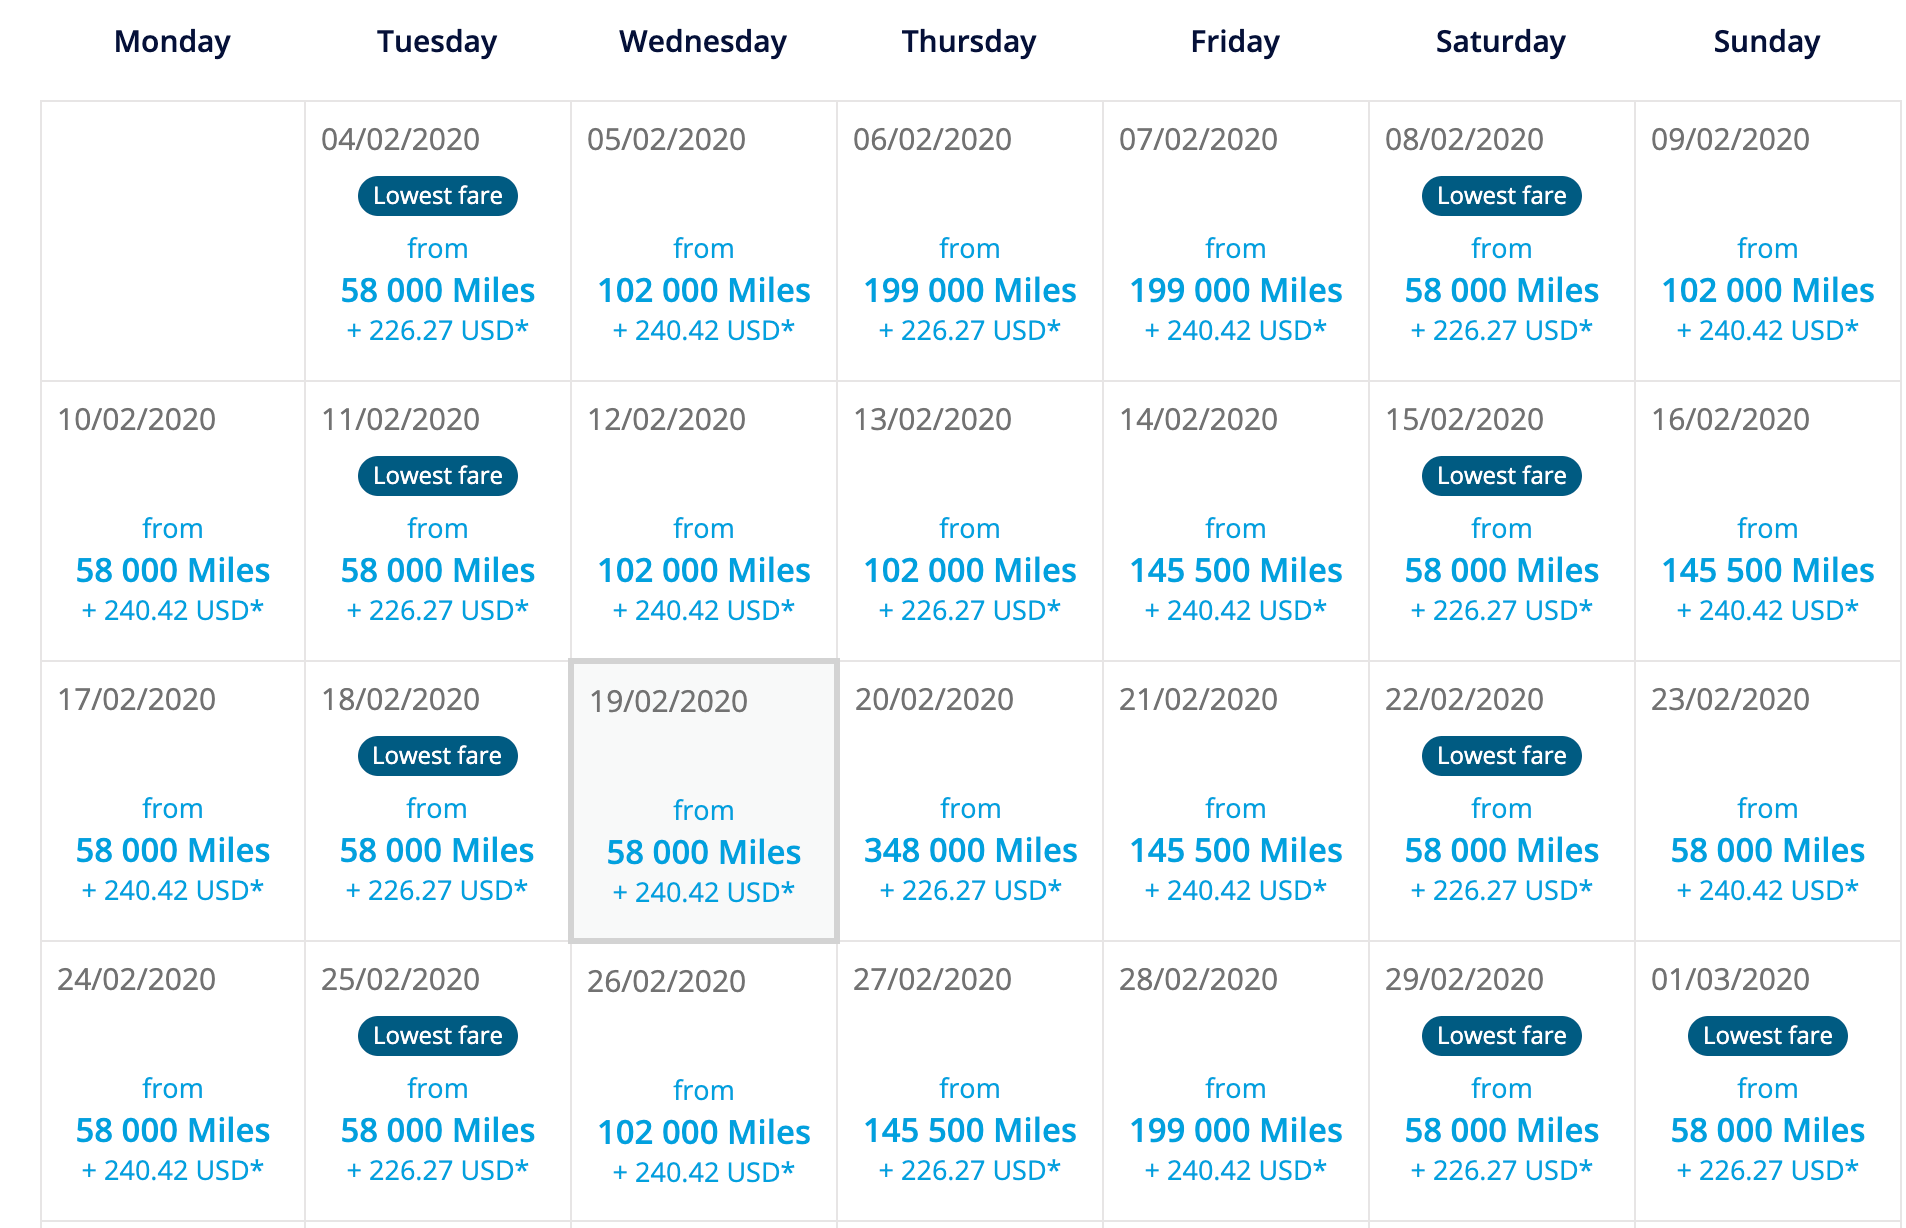The height and width of the screenshot is (1228, 1906).
Task: Select the 04/02/2020 fare cell
Action: [x=438, y=241]
